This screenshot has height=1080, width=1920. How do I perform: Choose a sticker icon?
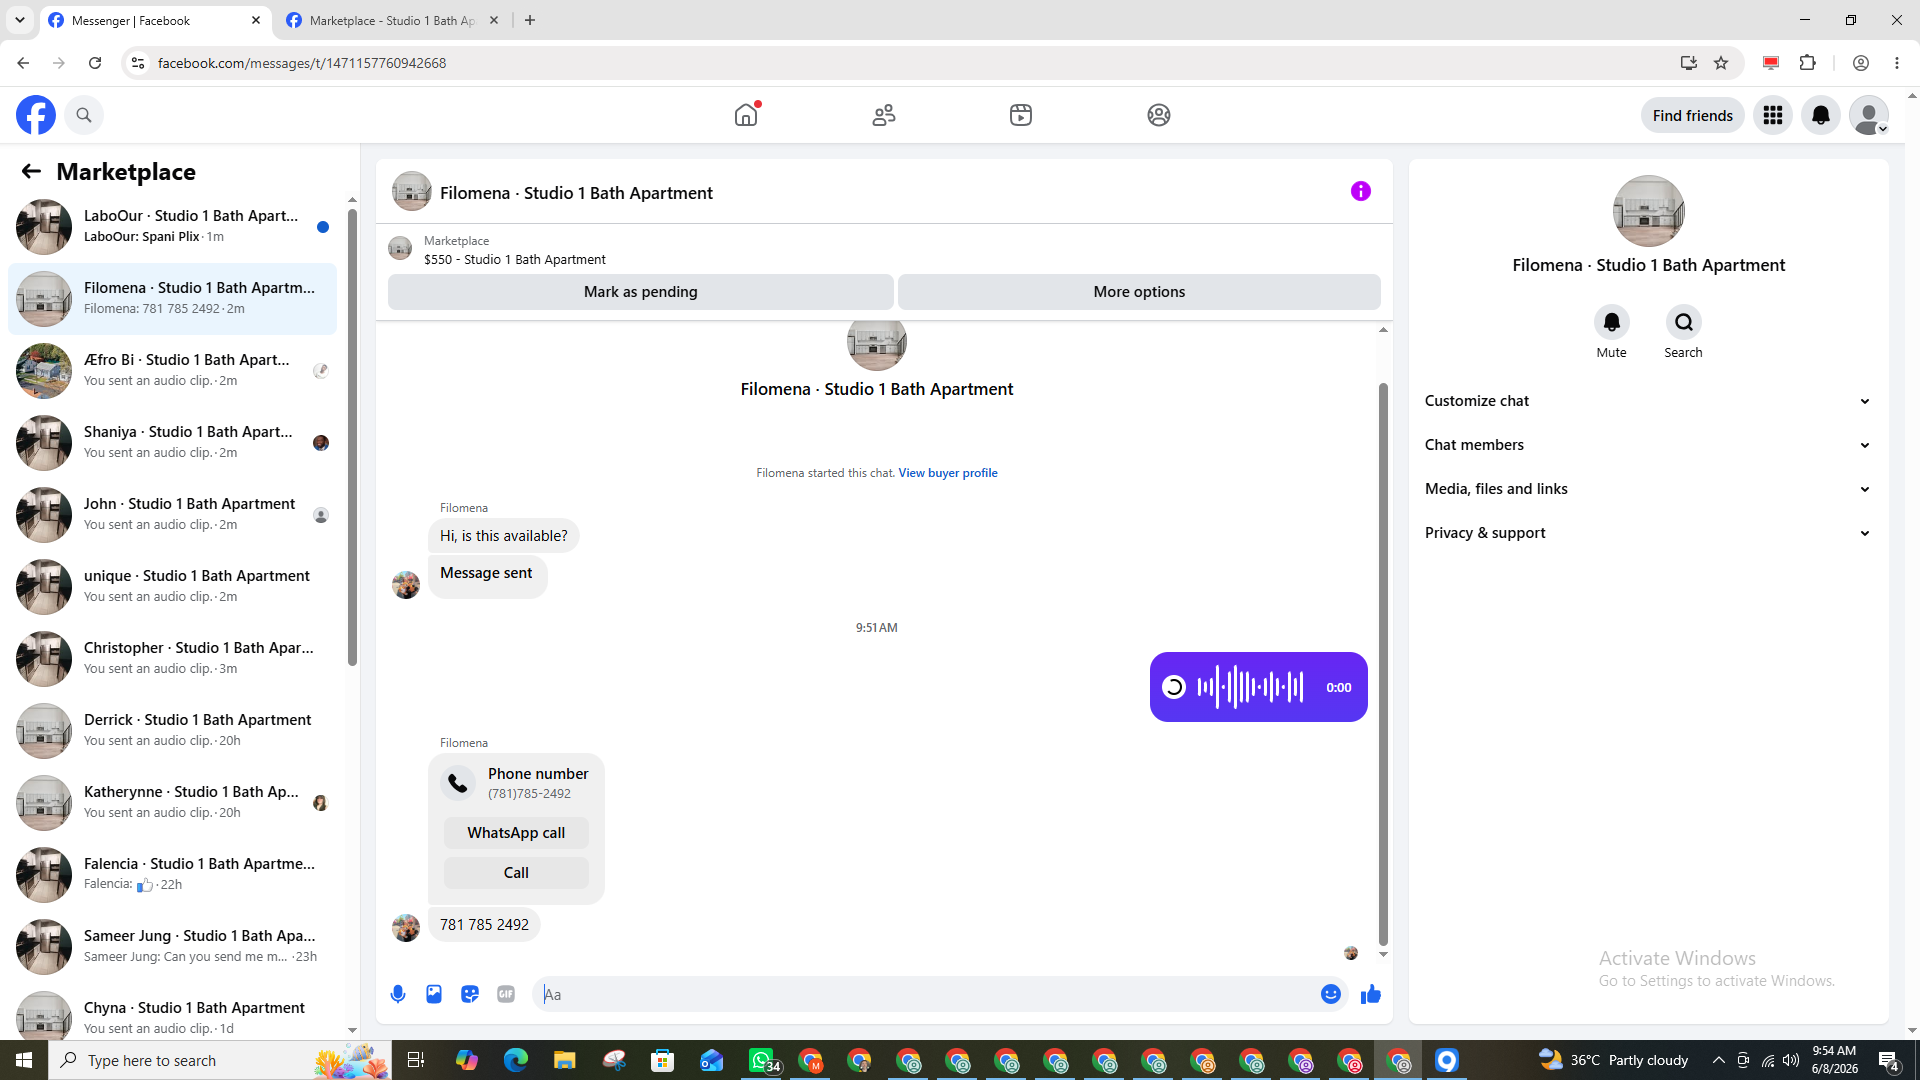tap(470, 994)
